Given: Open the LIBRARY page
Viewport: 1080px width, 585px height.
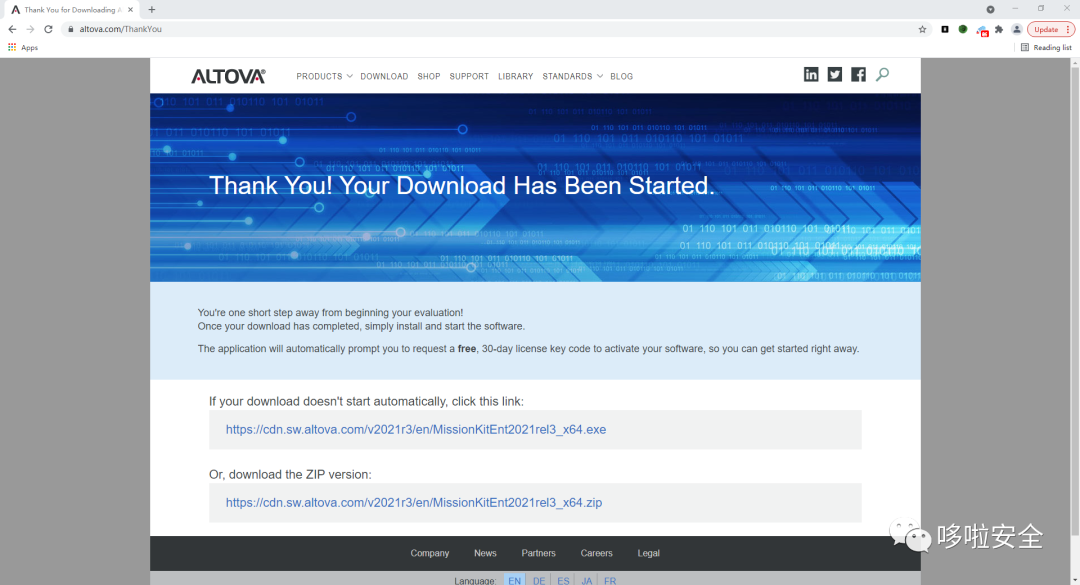Looking at the screenshot, I should click(x=515, y=76).
